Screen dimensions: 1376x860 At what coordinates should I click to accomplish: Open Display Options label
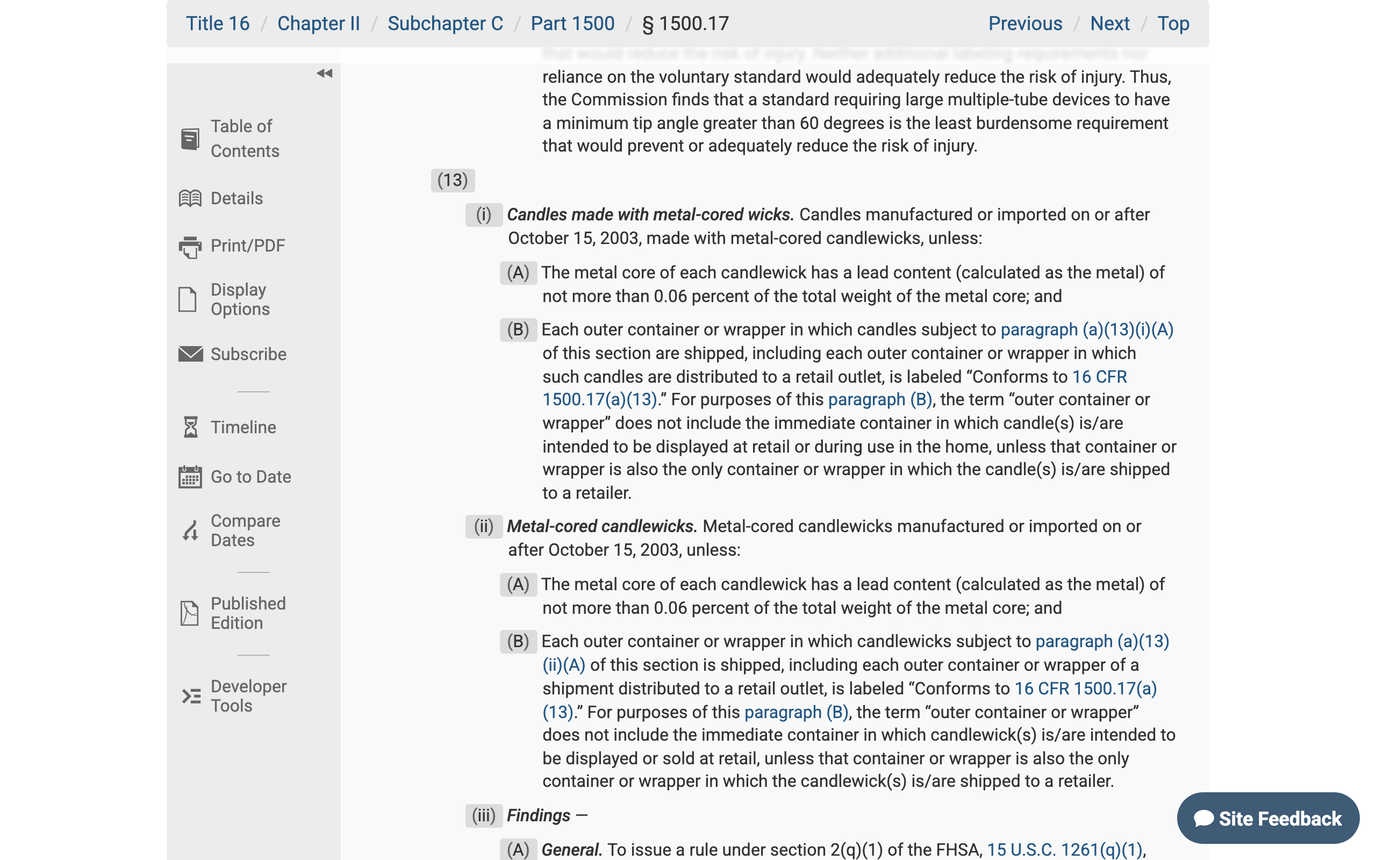(x=240, y=299)
